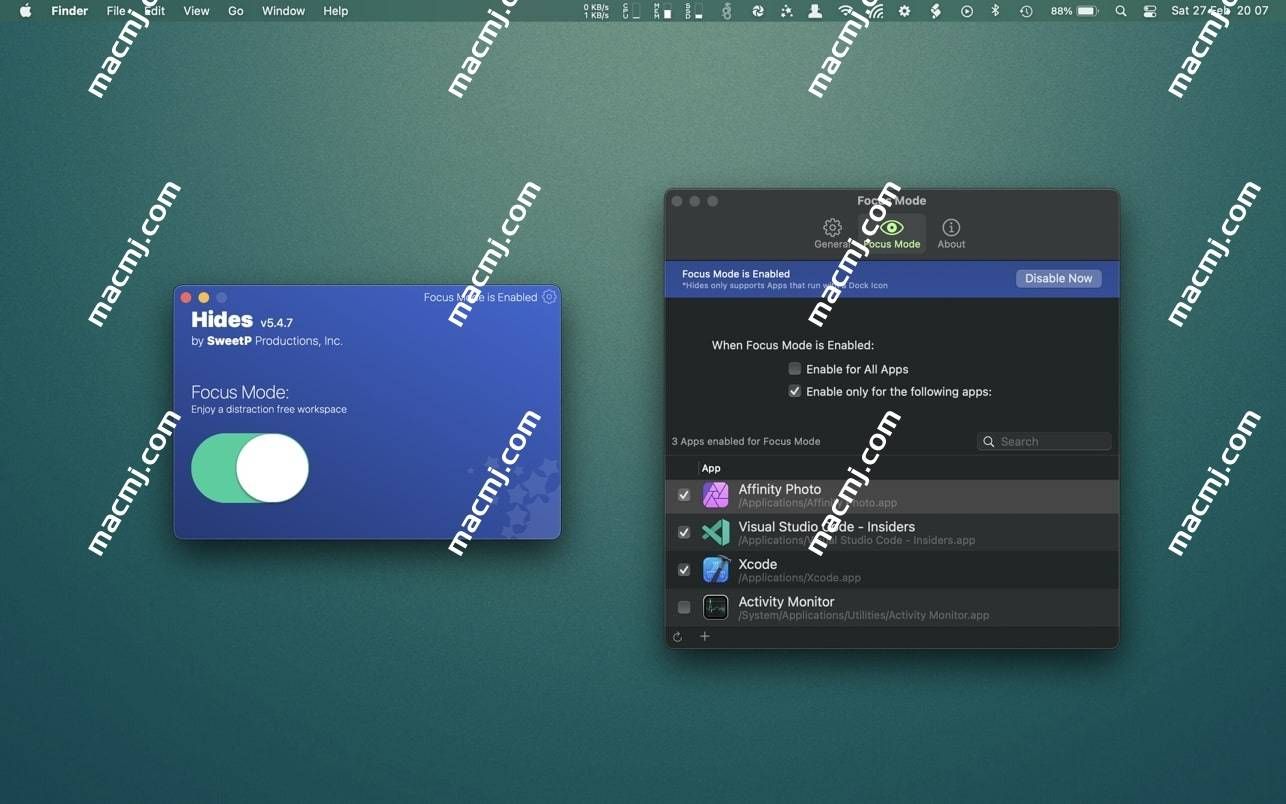This screenshot has width=1286, height=804.
Task: Click the play circle menu bar icon
Action: [x=967, y=11]
